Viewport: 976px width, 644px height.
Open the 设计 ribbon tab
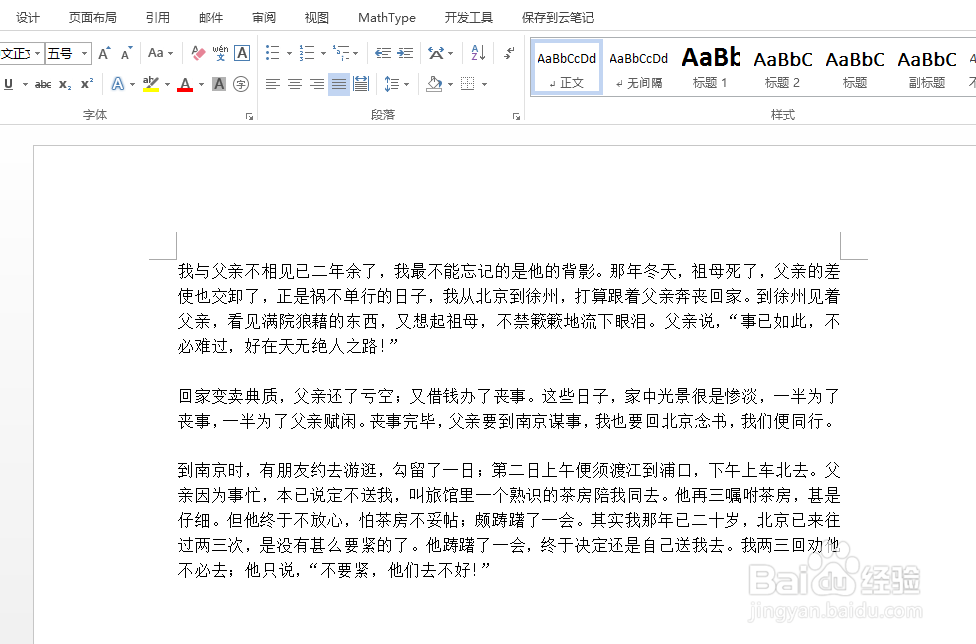coord(27,17)
